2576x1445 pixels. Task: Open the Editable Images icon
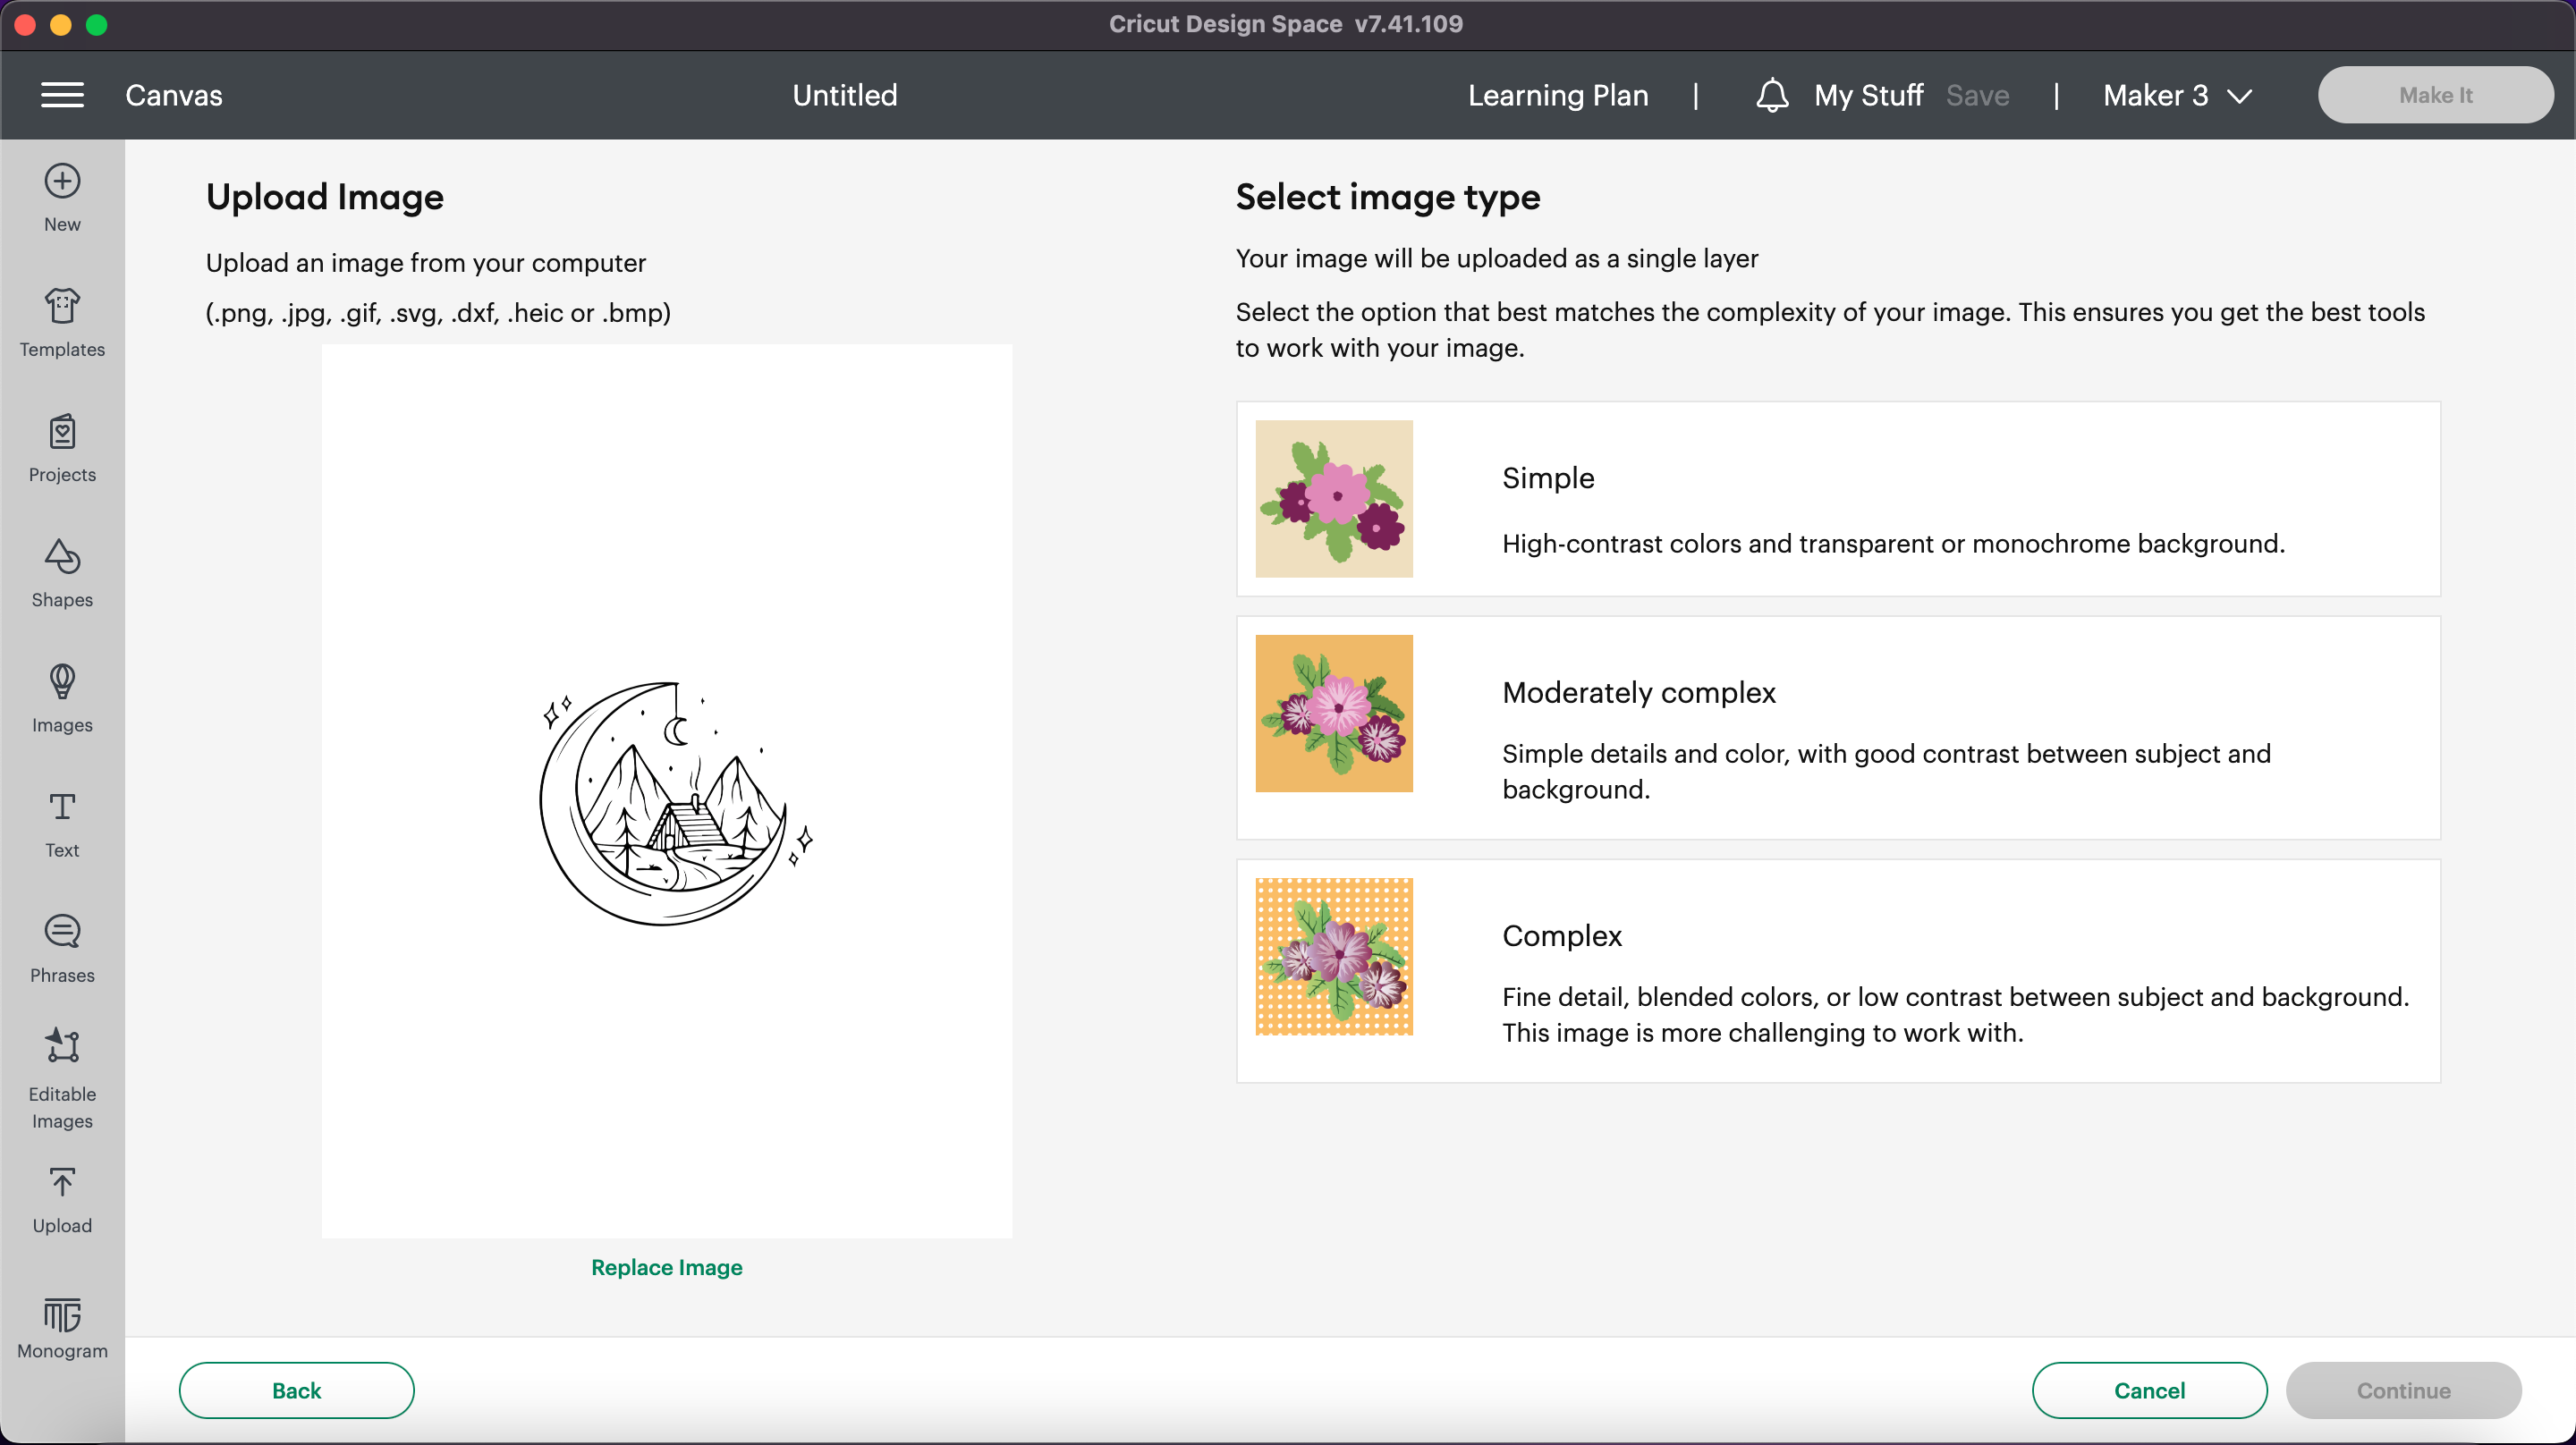[x=62, y=1047]
